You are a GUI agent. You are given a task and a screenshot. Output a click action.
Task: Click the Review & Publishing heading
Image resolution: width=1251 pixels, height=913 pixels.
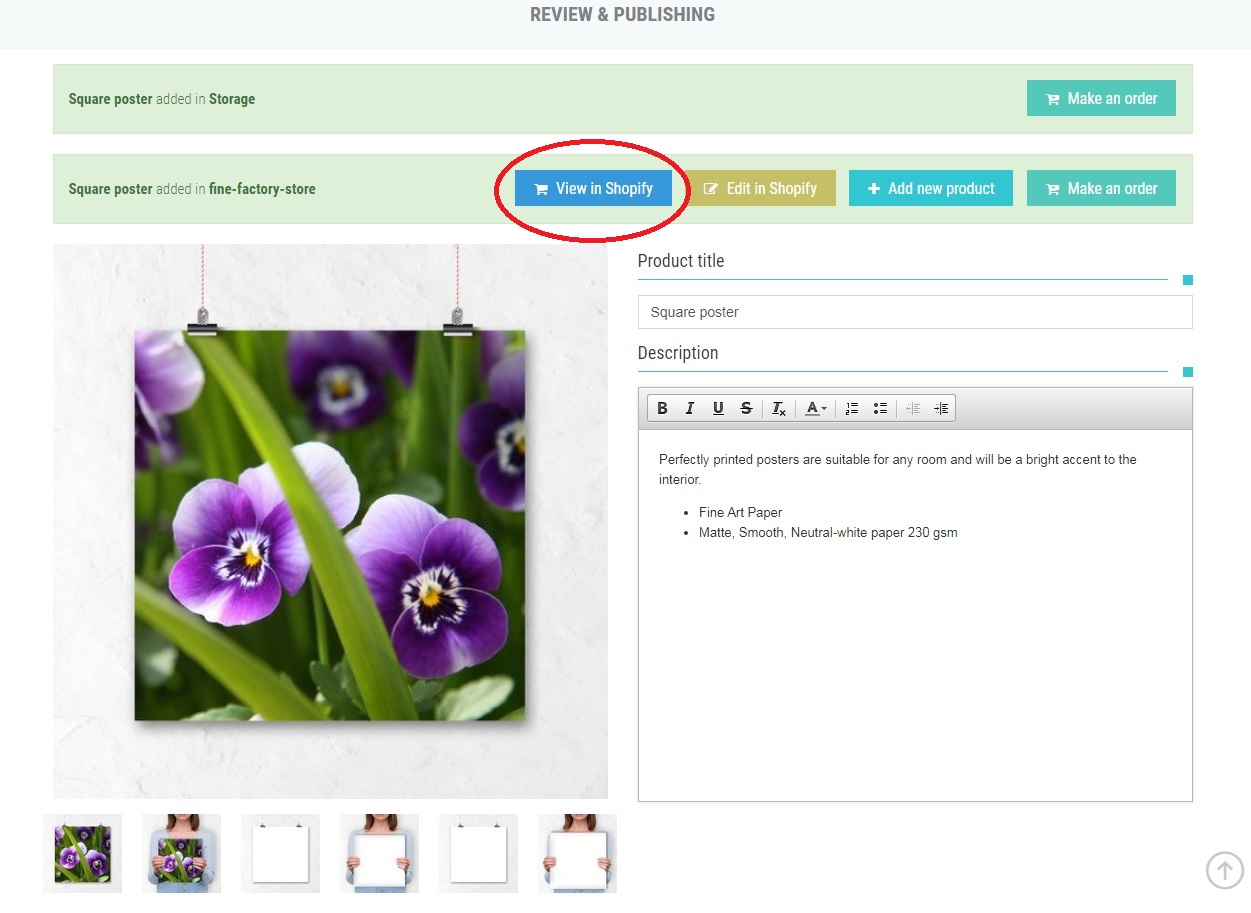click(x=622, y=15)
